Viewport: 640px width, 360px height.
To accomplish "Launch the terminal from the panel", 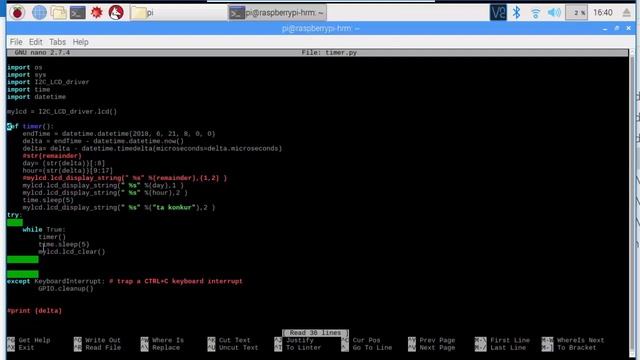I will [78, 13].
